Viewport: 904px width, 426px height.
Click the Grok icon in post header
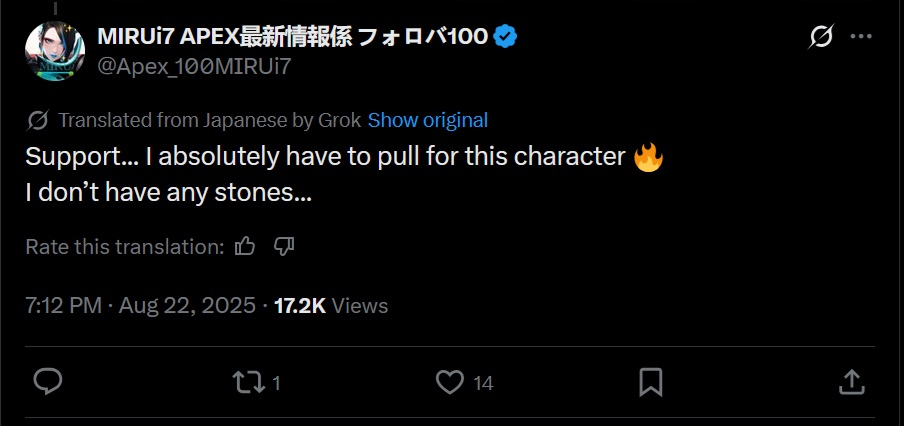[821, 37]
